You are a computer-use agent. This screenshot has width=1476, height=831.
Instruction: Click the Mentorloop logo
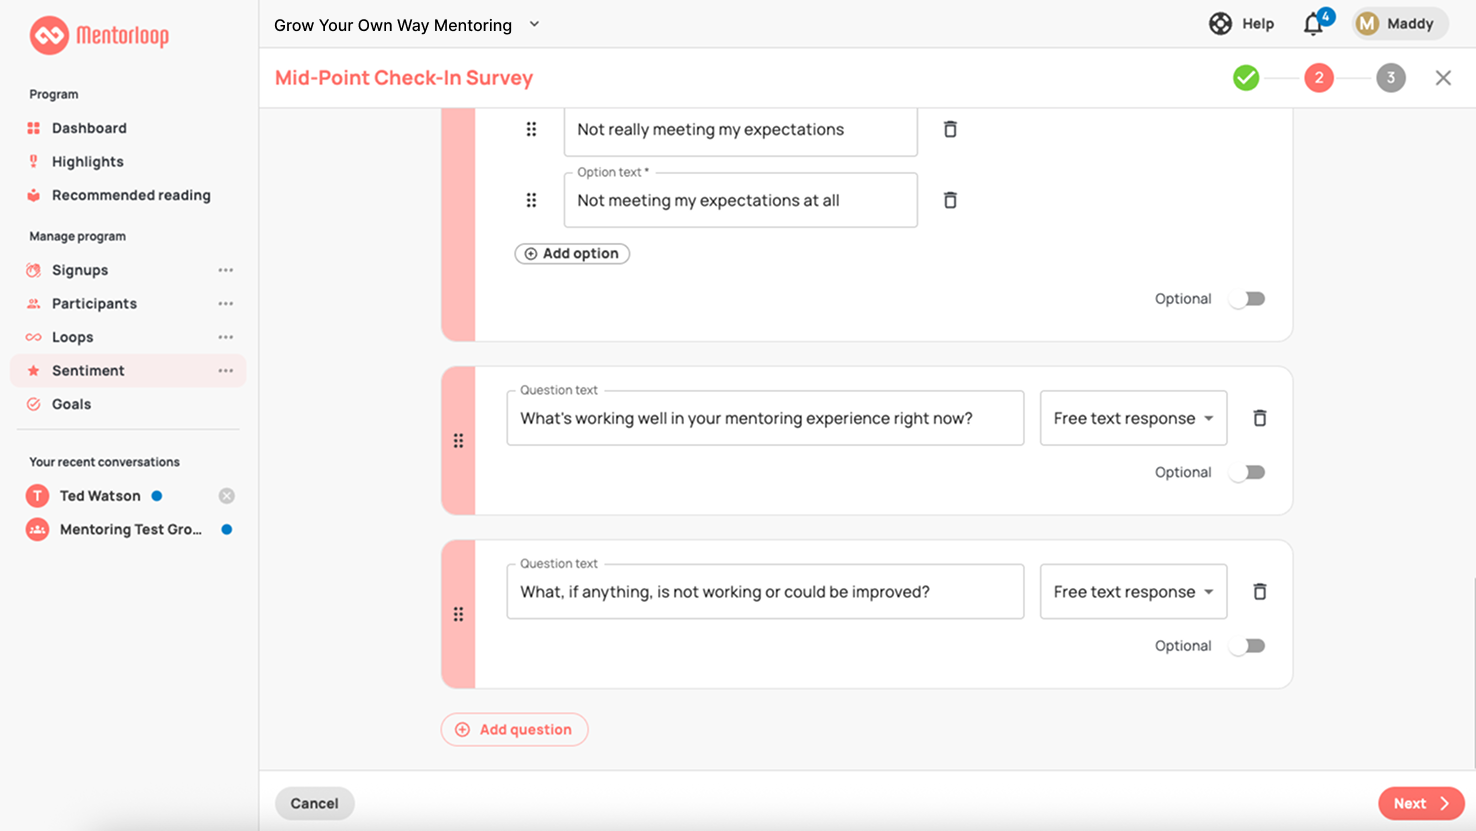[99, 35]
